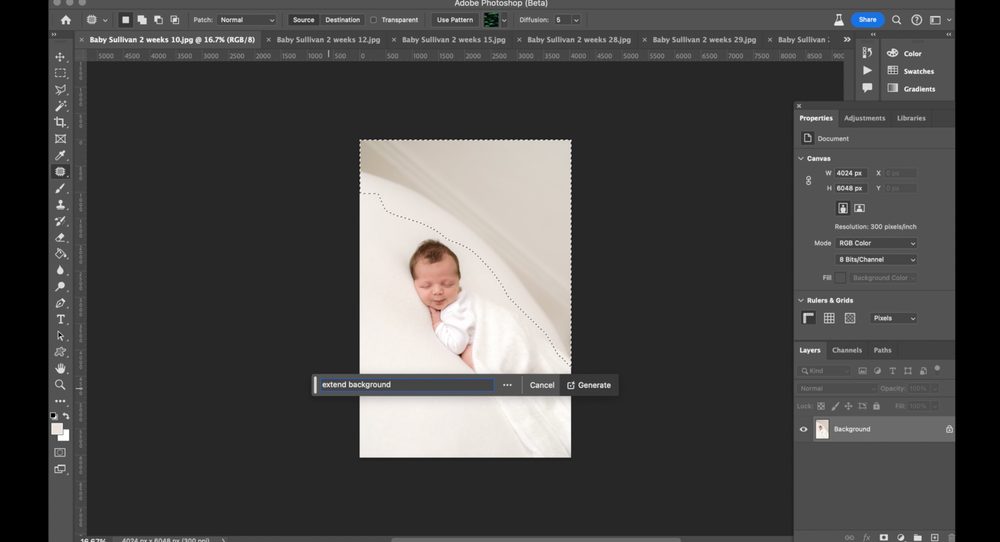The image size is (1000, 542).
Task: Select the Move tool
Action: pyautogui.click(x=60, y=57)
